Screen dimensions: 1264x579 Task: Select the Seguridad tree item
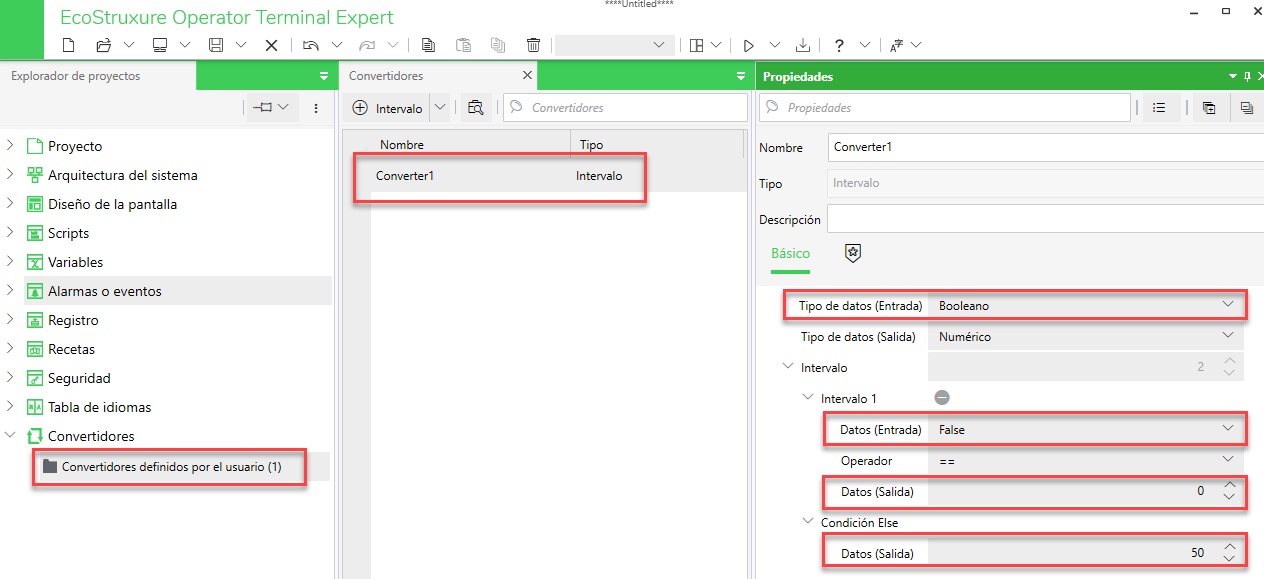[x=79, y=378]
